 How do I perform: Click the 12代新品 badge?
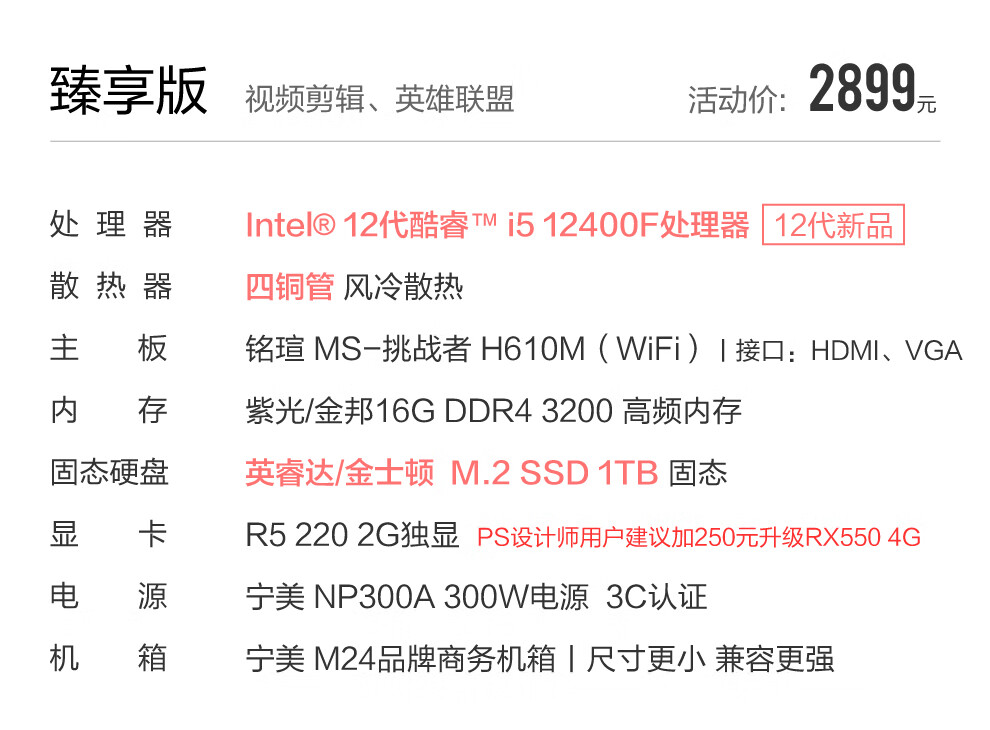click(x=833, y=225)
